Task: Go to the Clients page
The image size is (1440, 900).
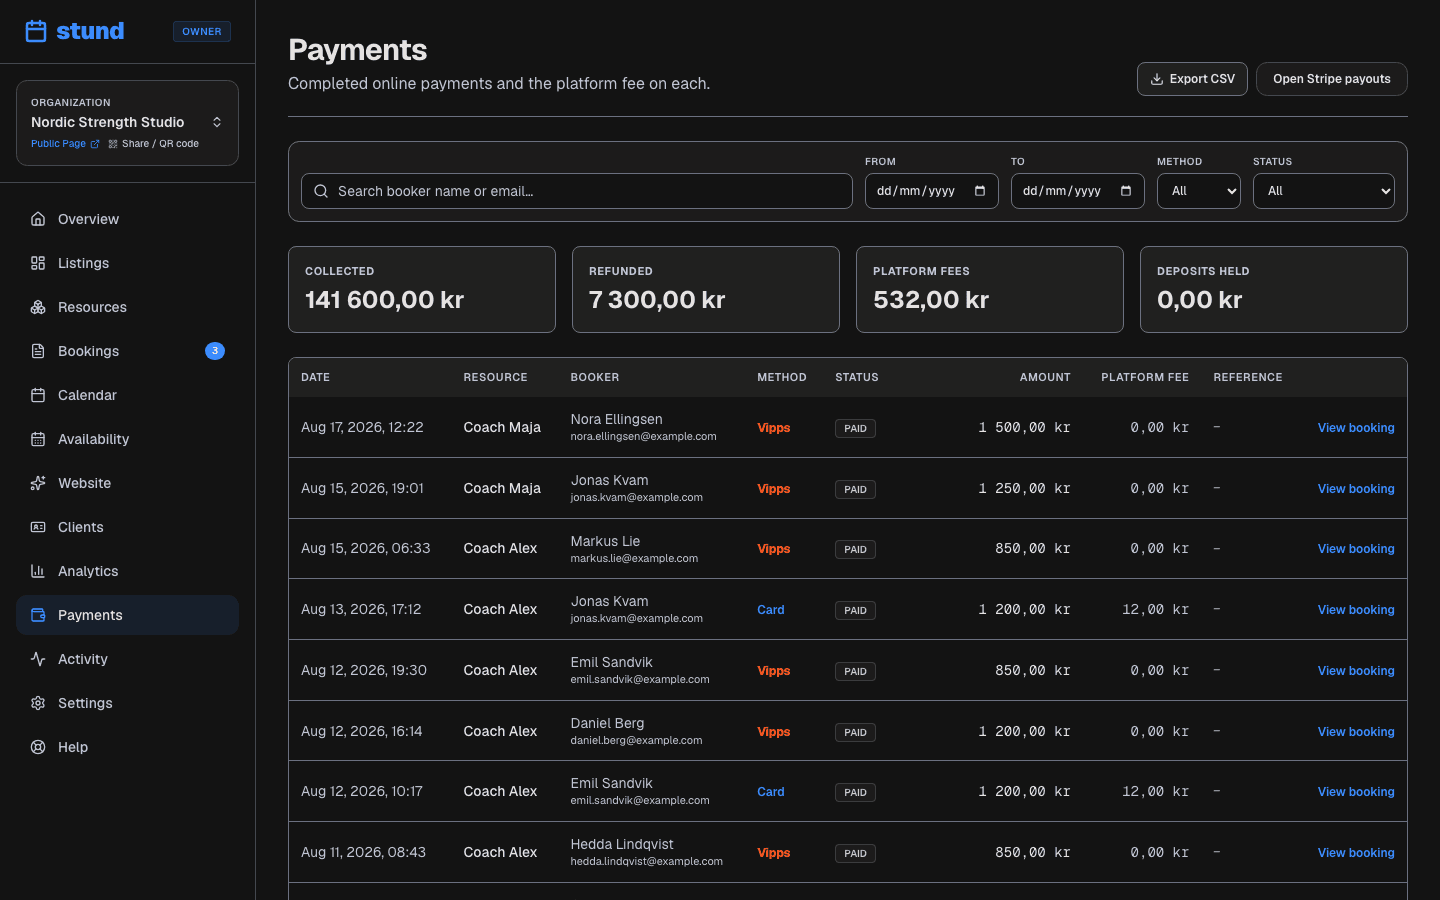Action: pos(127,527)
